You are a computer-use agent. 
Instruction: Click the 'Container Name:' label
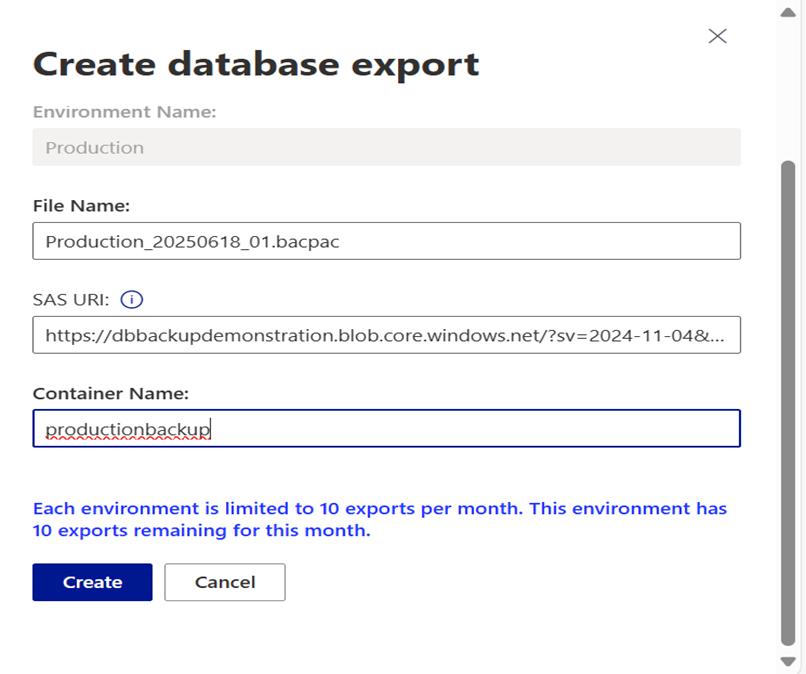coord(111,393)
